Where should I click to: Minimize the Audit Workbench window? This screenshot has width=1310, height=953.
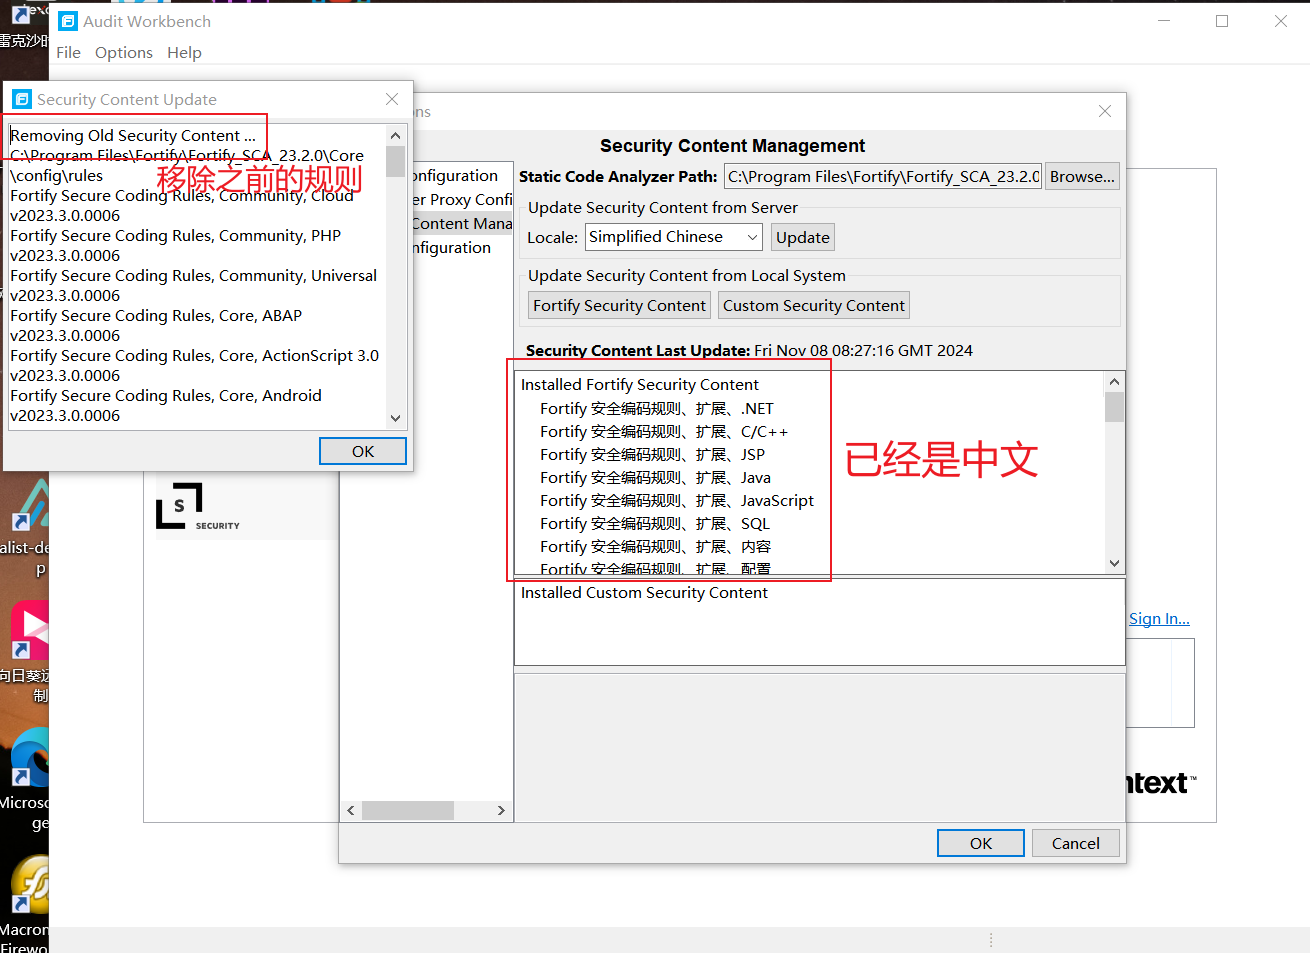pos(1164,21)
